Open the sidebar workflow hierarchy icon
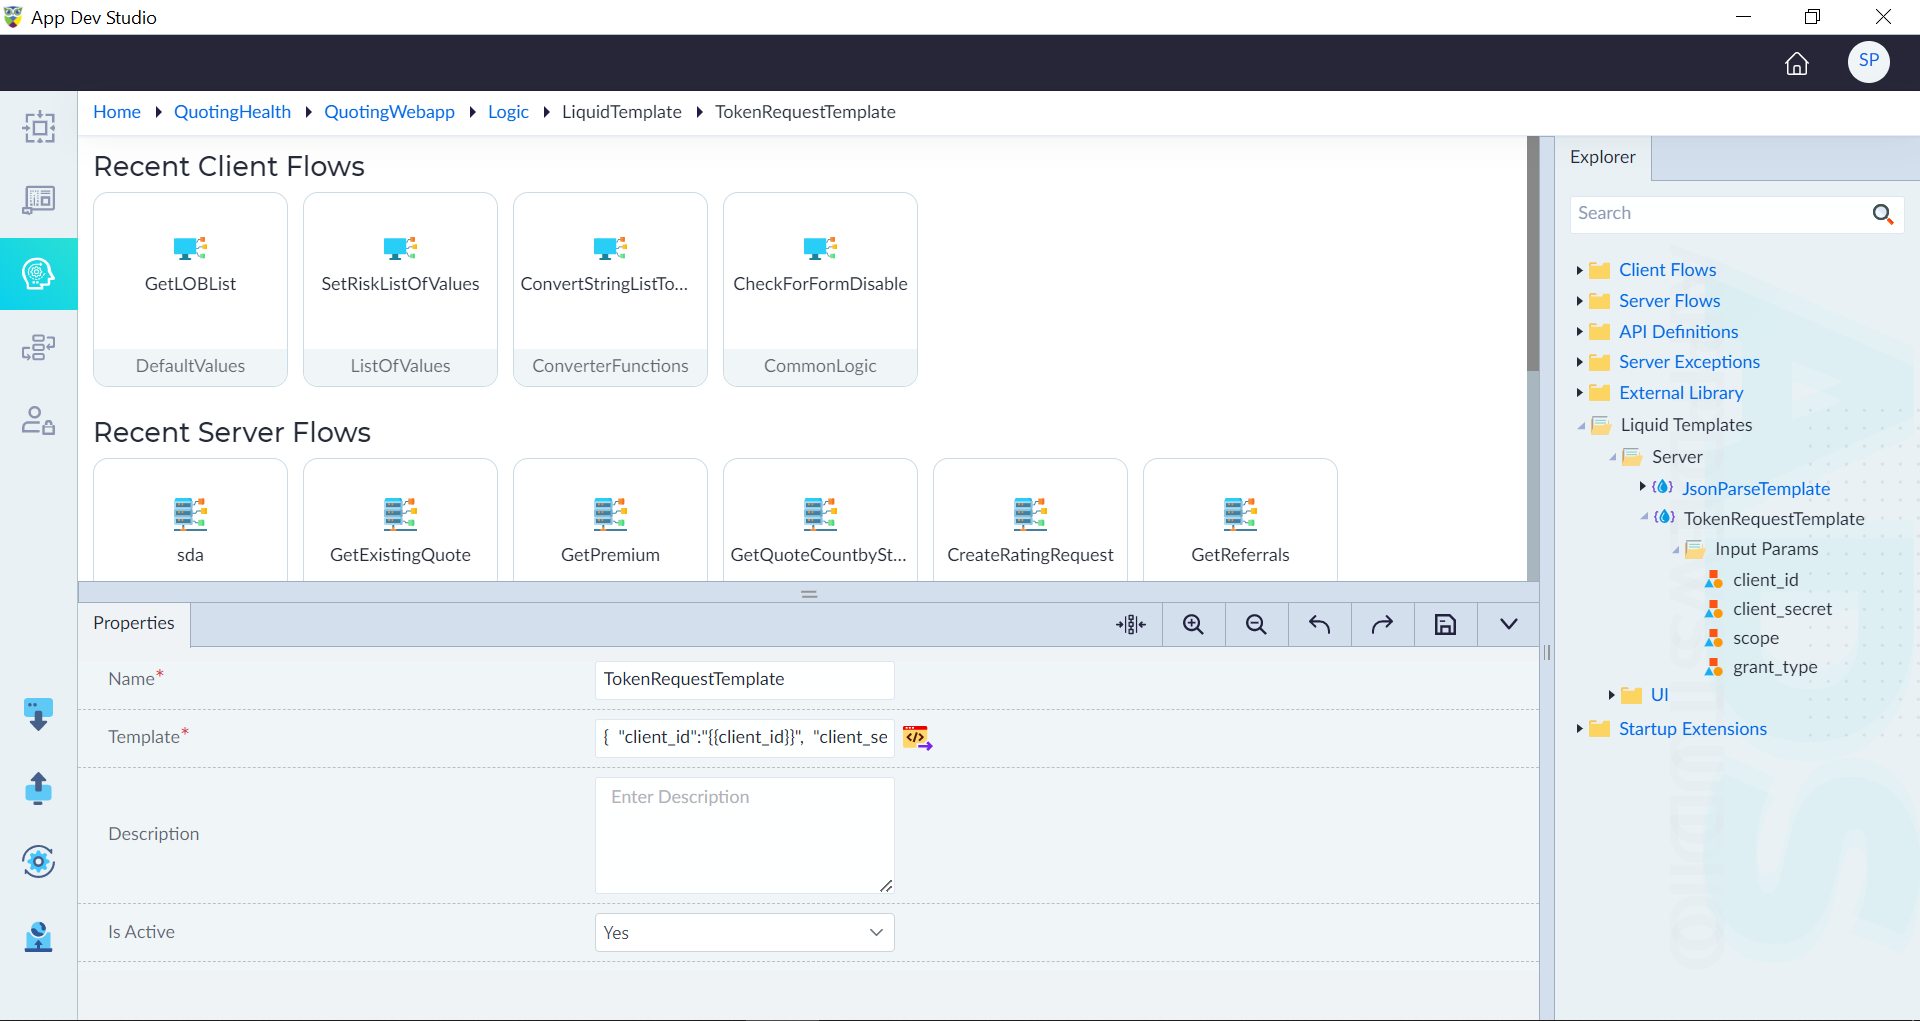The height and width of the screenshot is (1021, 1920). 38,347
